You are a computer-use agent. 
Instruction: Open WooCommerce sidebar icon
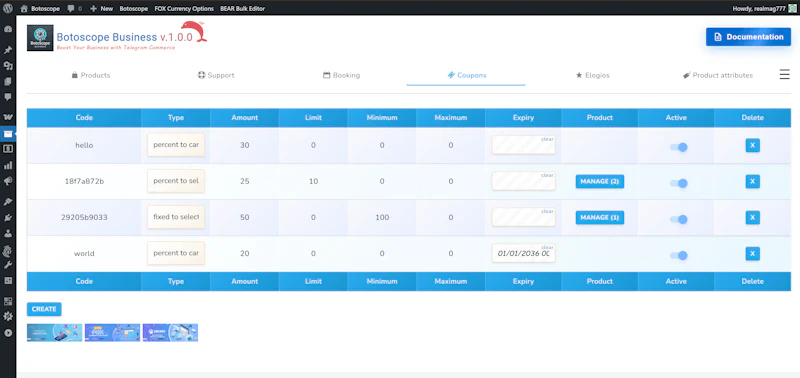pyautogui.click(x=8, y=117)
